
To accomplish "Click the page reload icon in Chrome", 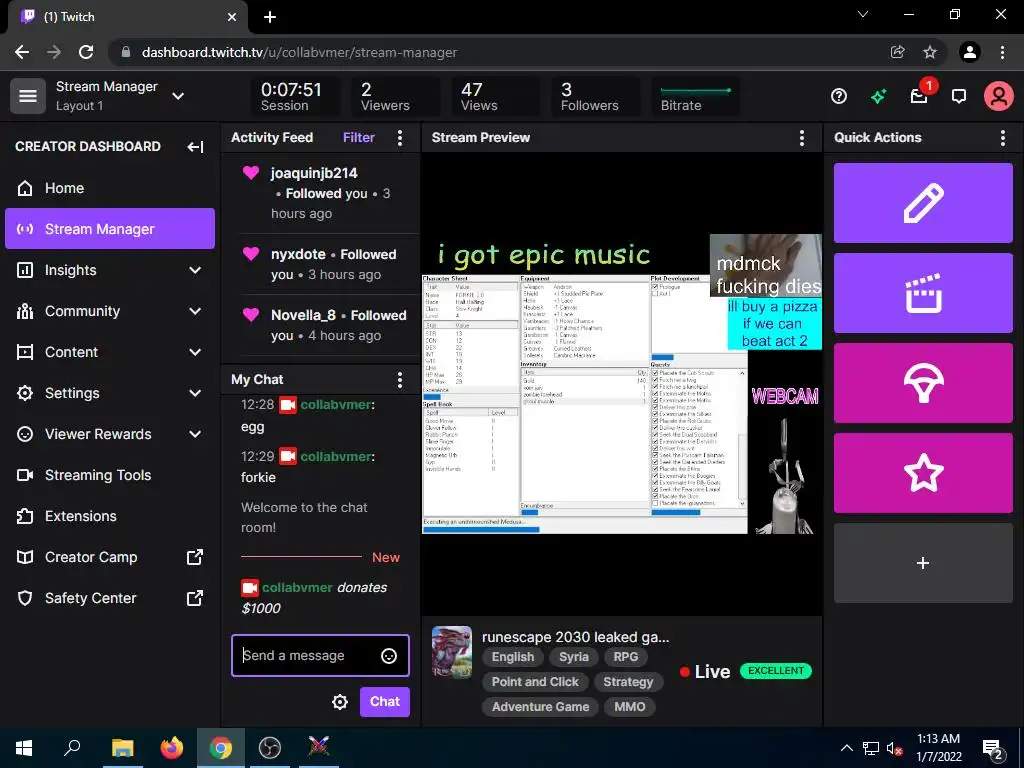I will coord(86,52).
